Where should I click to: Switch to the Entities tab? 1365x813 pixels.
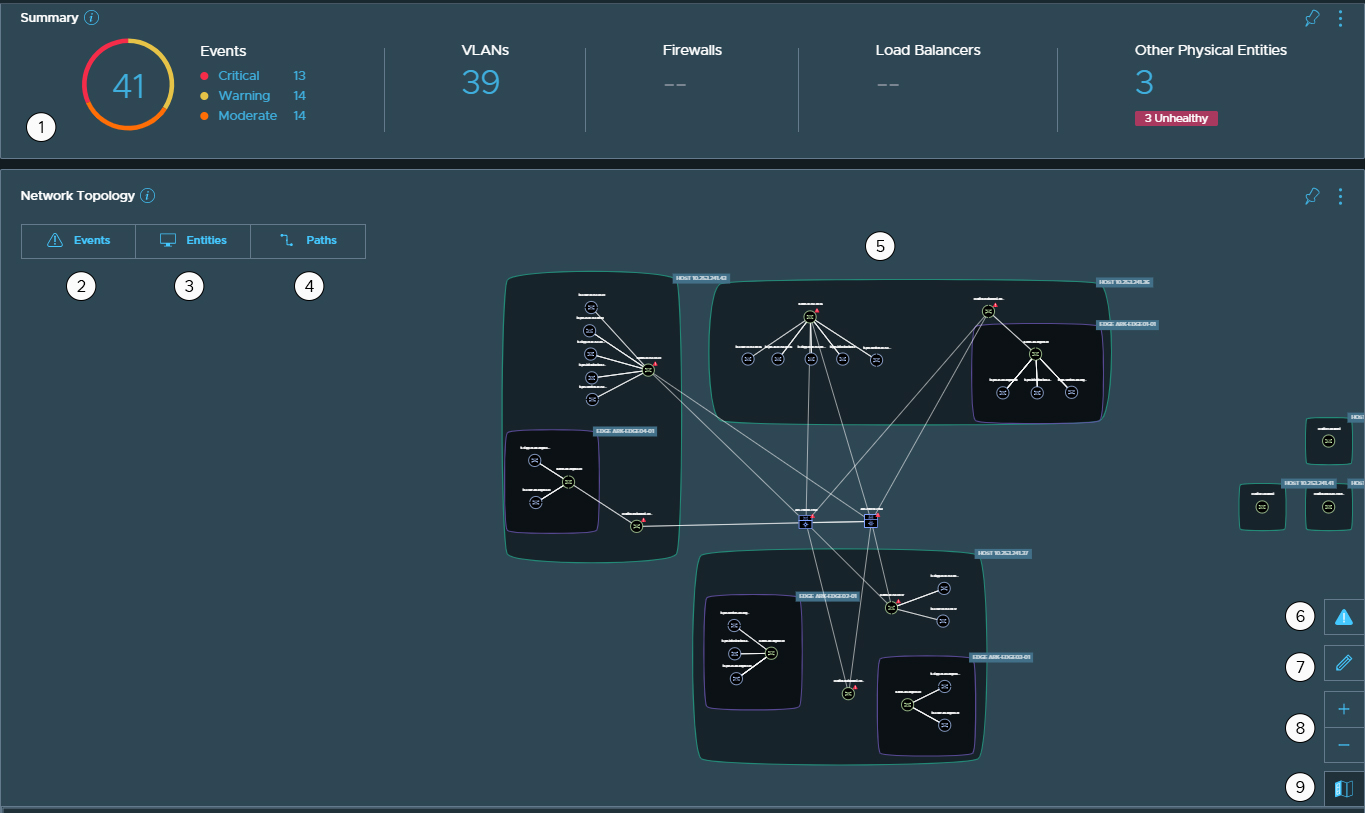[193, 241]
